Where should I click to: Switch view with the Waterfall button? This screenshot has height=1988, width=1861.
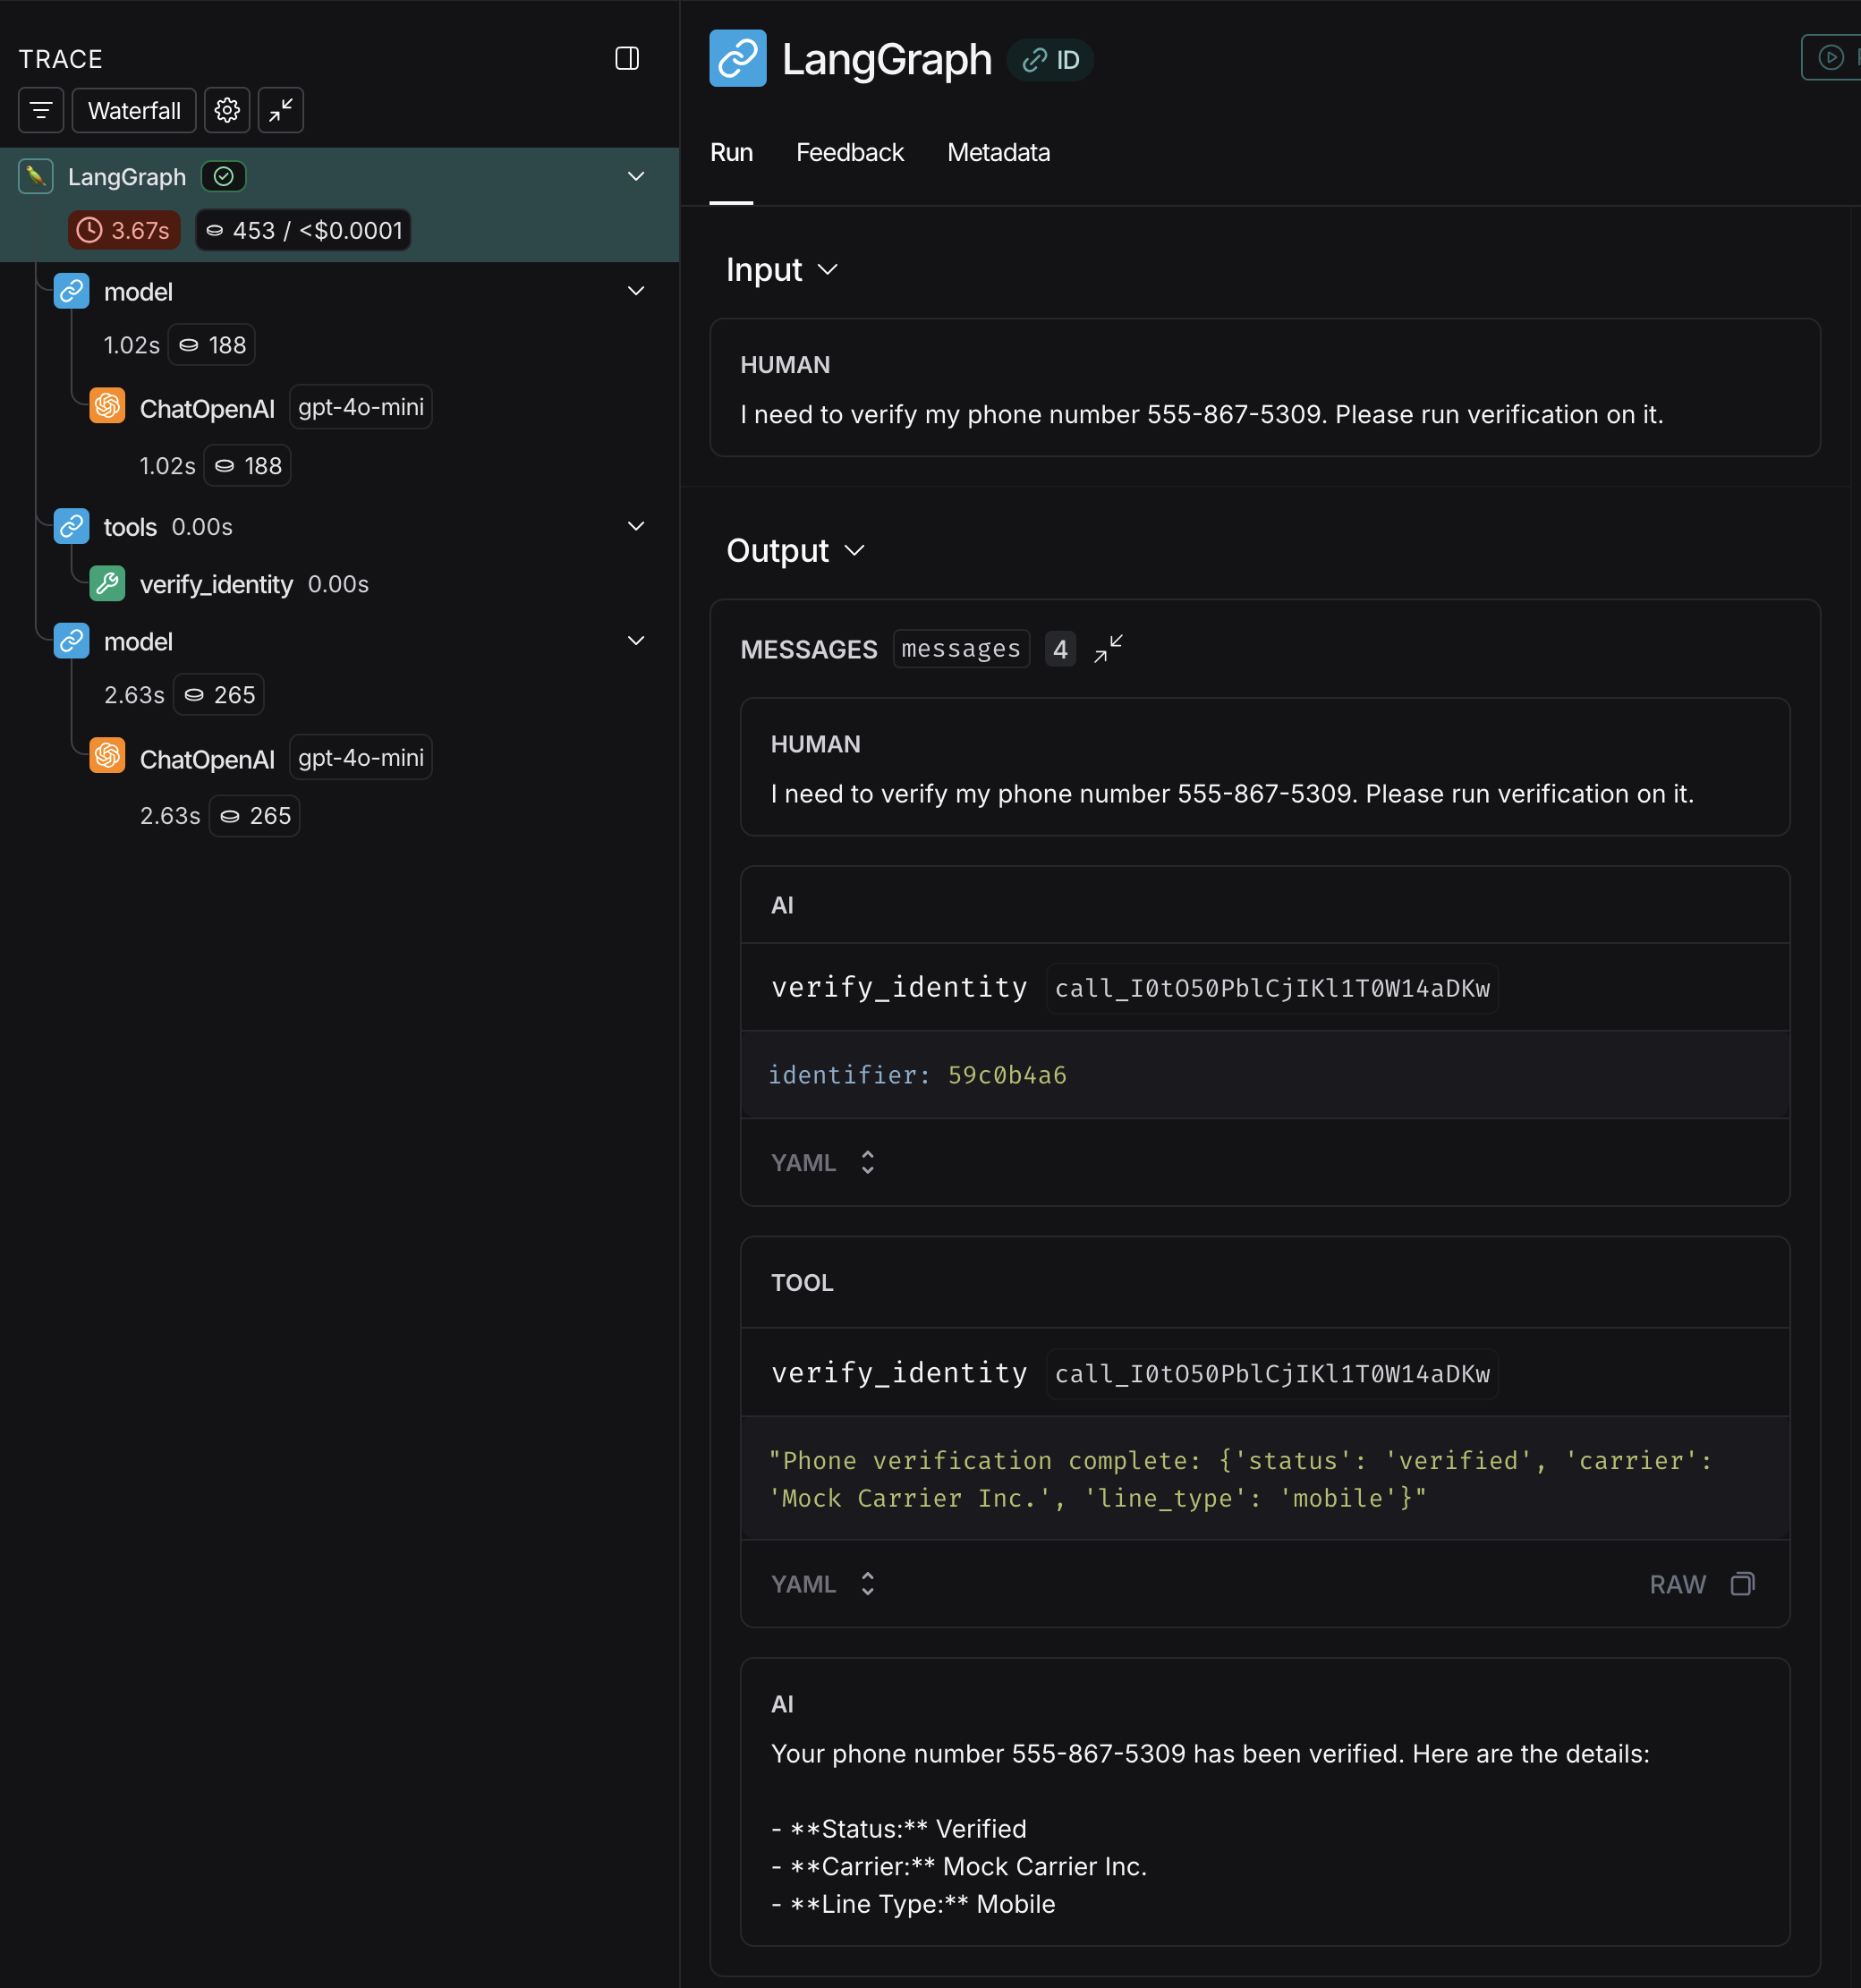tap(134, 110)
